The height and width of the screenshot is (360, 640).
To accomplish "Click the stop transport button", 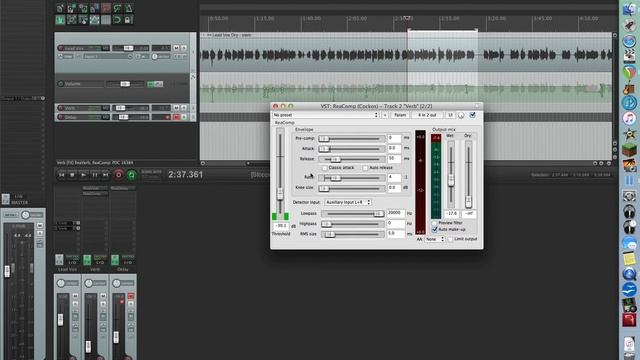I will (x=73, y=175).
